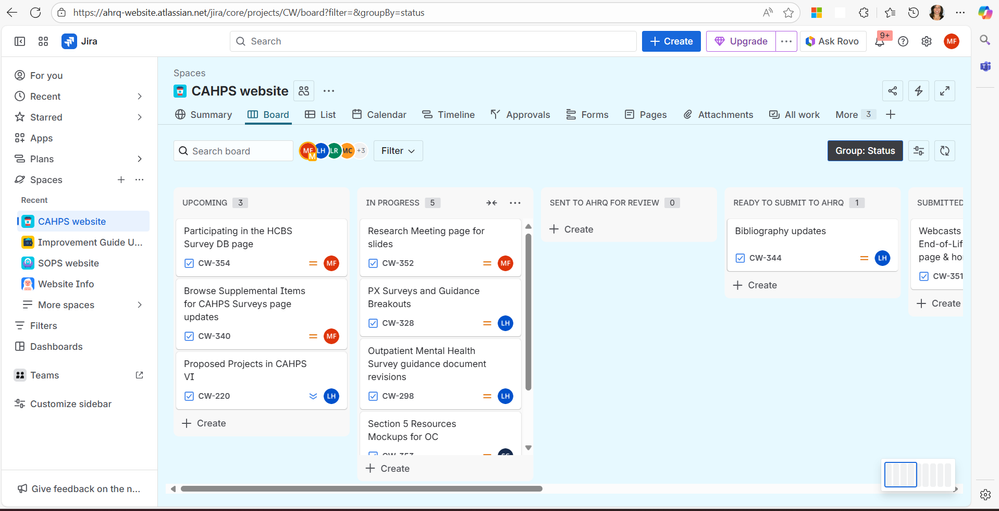Open the Attachments tab
Image resolution: width=999 pixels, height=511 pixels.
click(x=718, y=115)
